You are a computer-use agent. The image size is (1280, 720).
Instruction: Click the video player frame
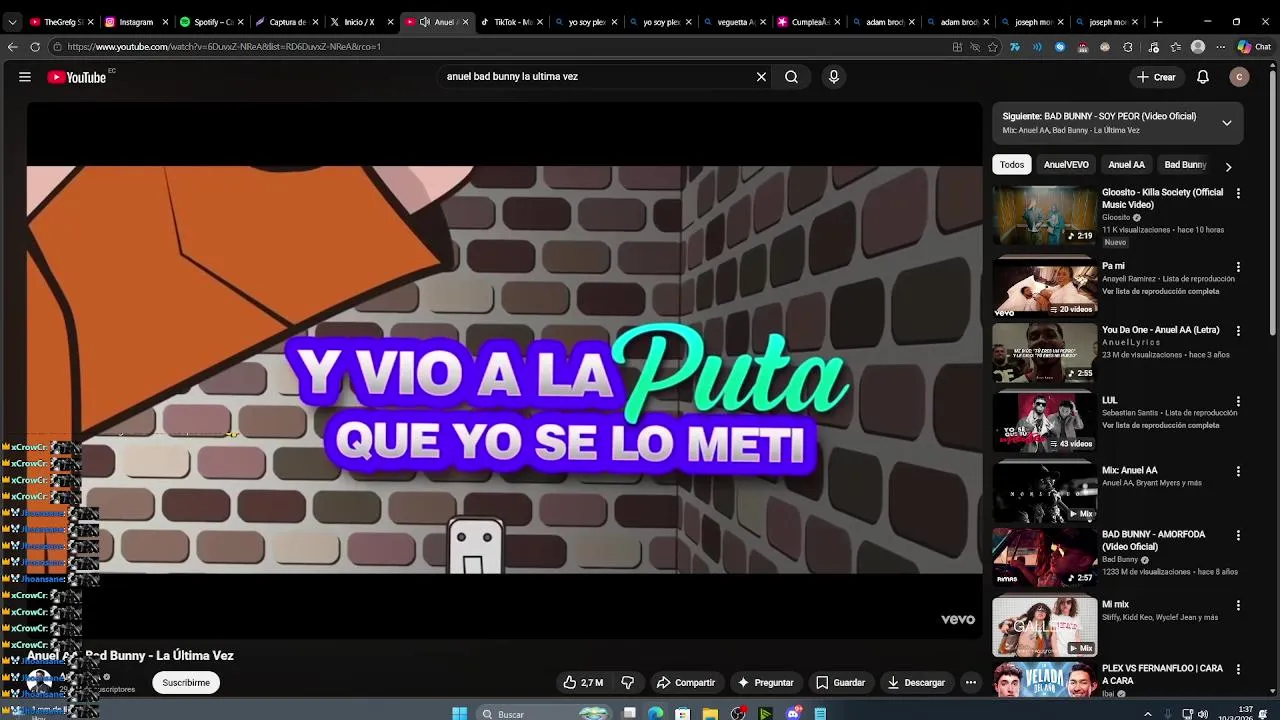click(x=505, y=370)
